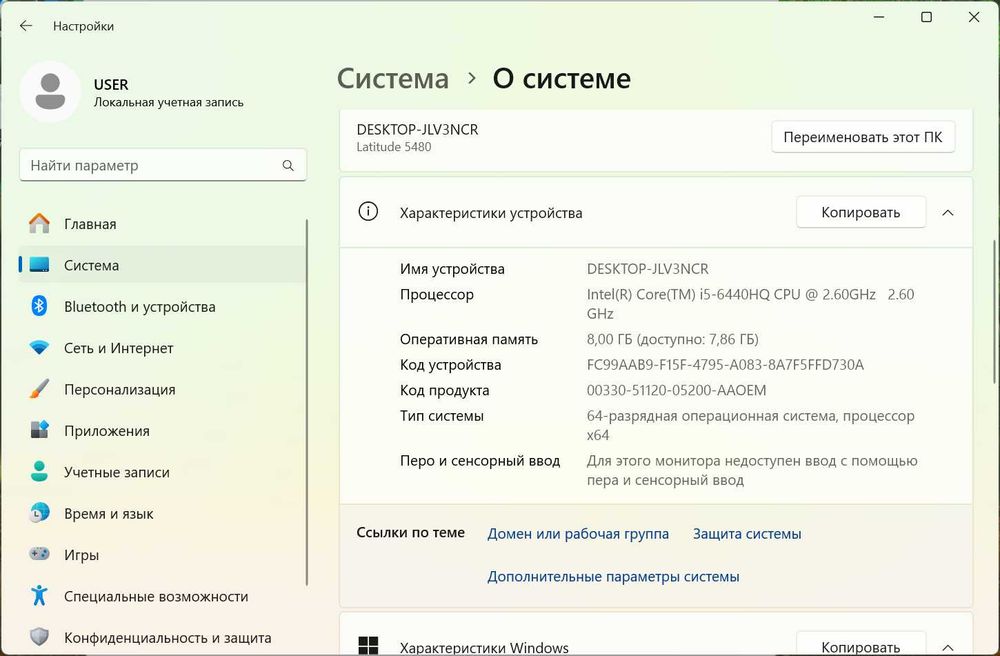Viewport: 1000px width, 656px height.
Task: Select Система in the sidebar
Action: click(x=91, y=265)
